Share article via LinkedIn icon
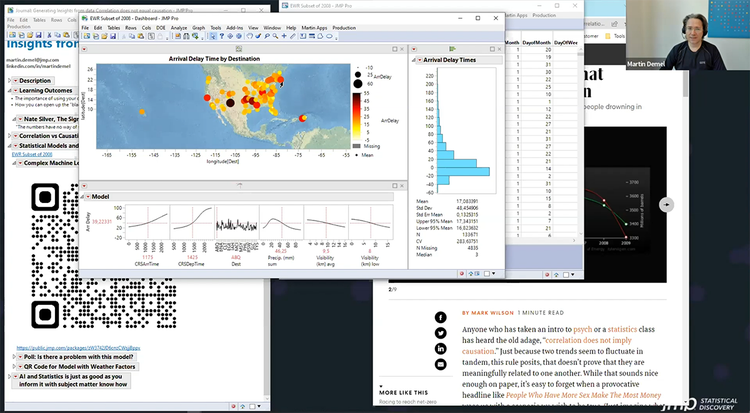This screenshot has width=750, height=413. click(x=440, y=349)
